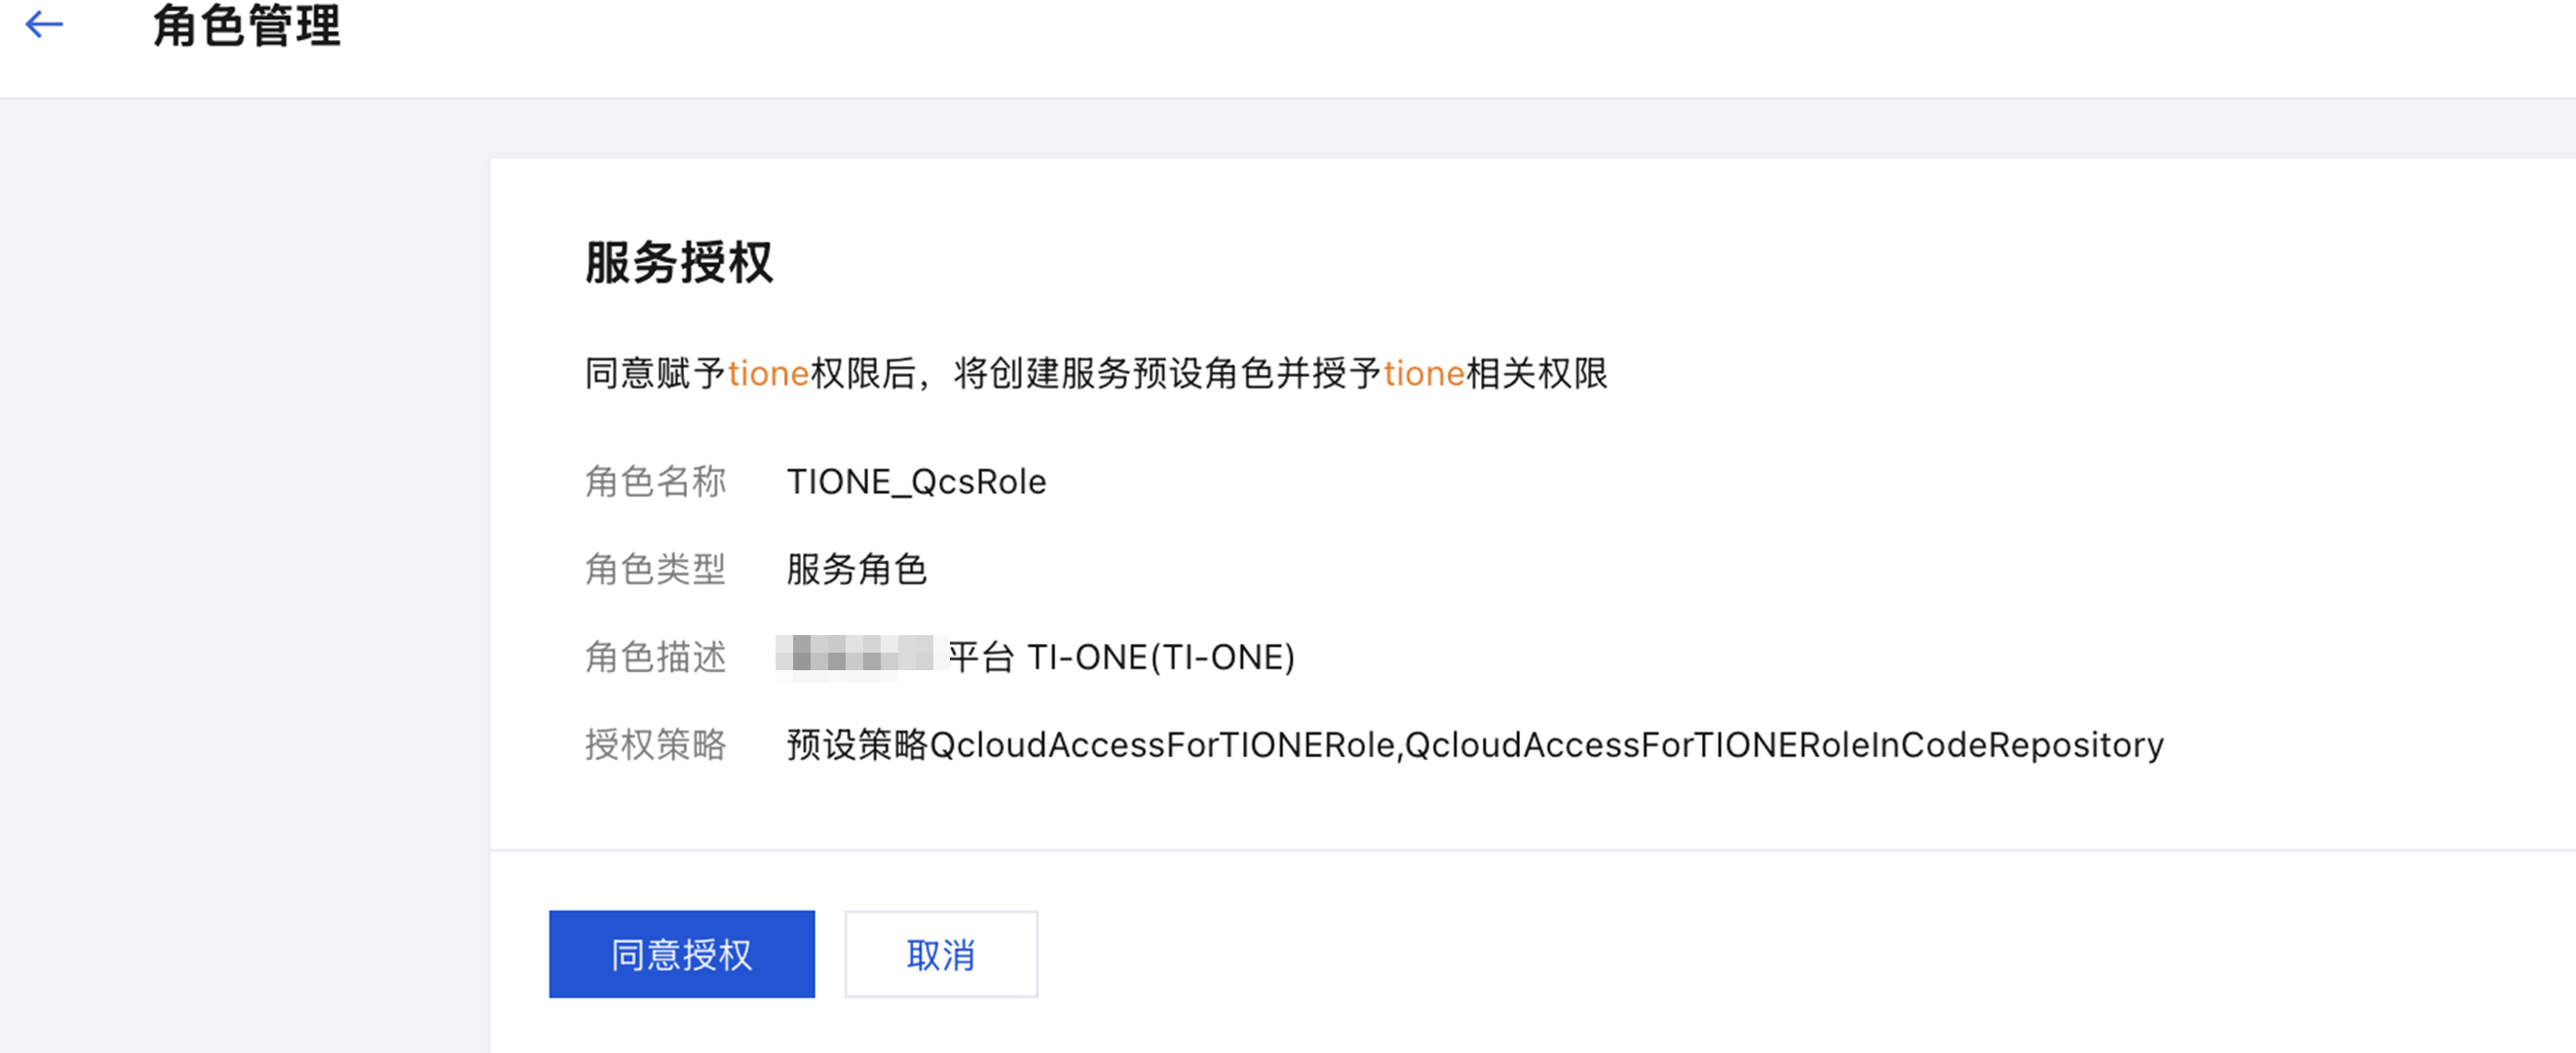Click the TI-ONE(TI-ONE) description text
2576x1053 pixels.
point(1161,657)
